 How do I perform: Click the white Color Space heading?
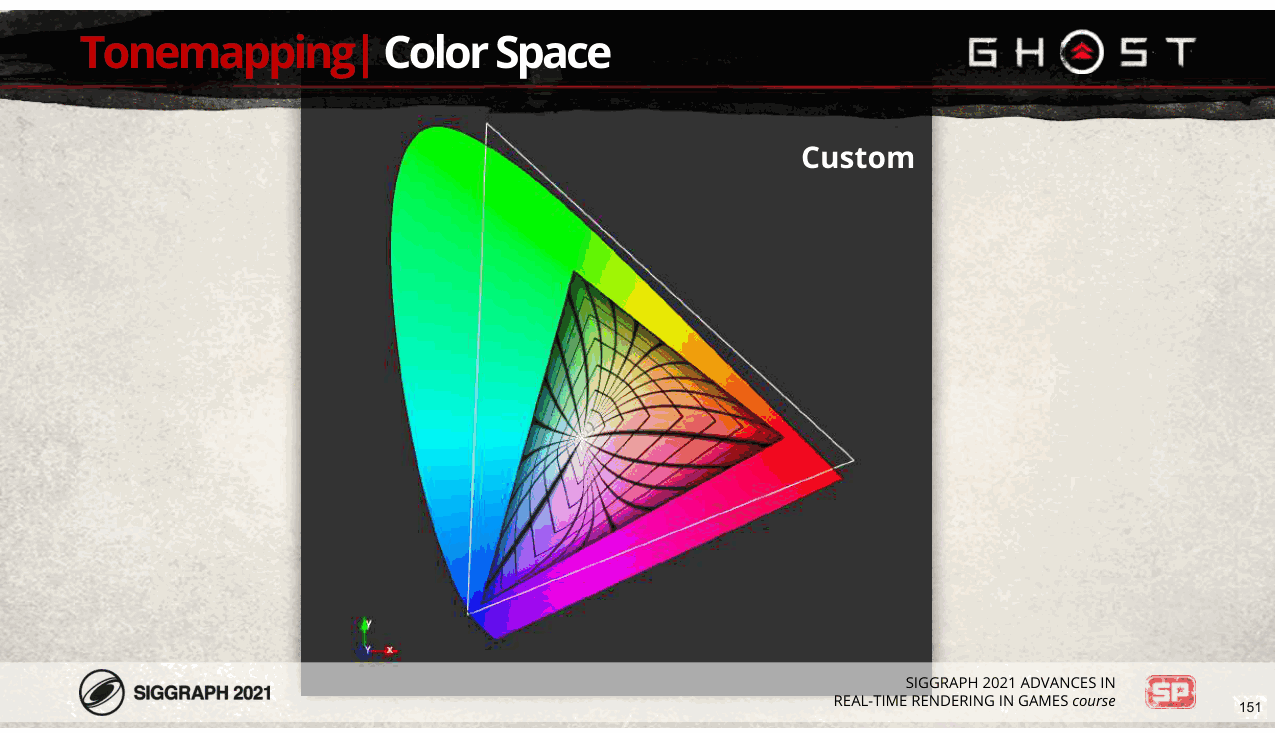coord(496,53)
